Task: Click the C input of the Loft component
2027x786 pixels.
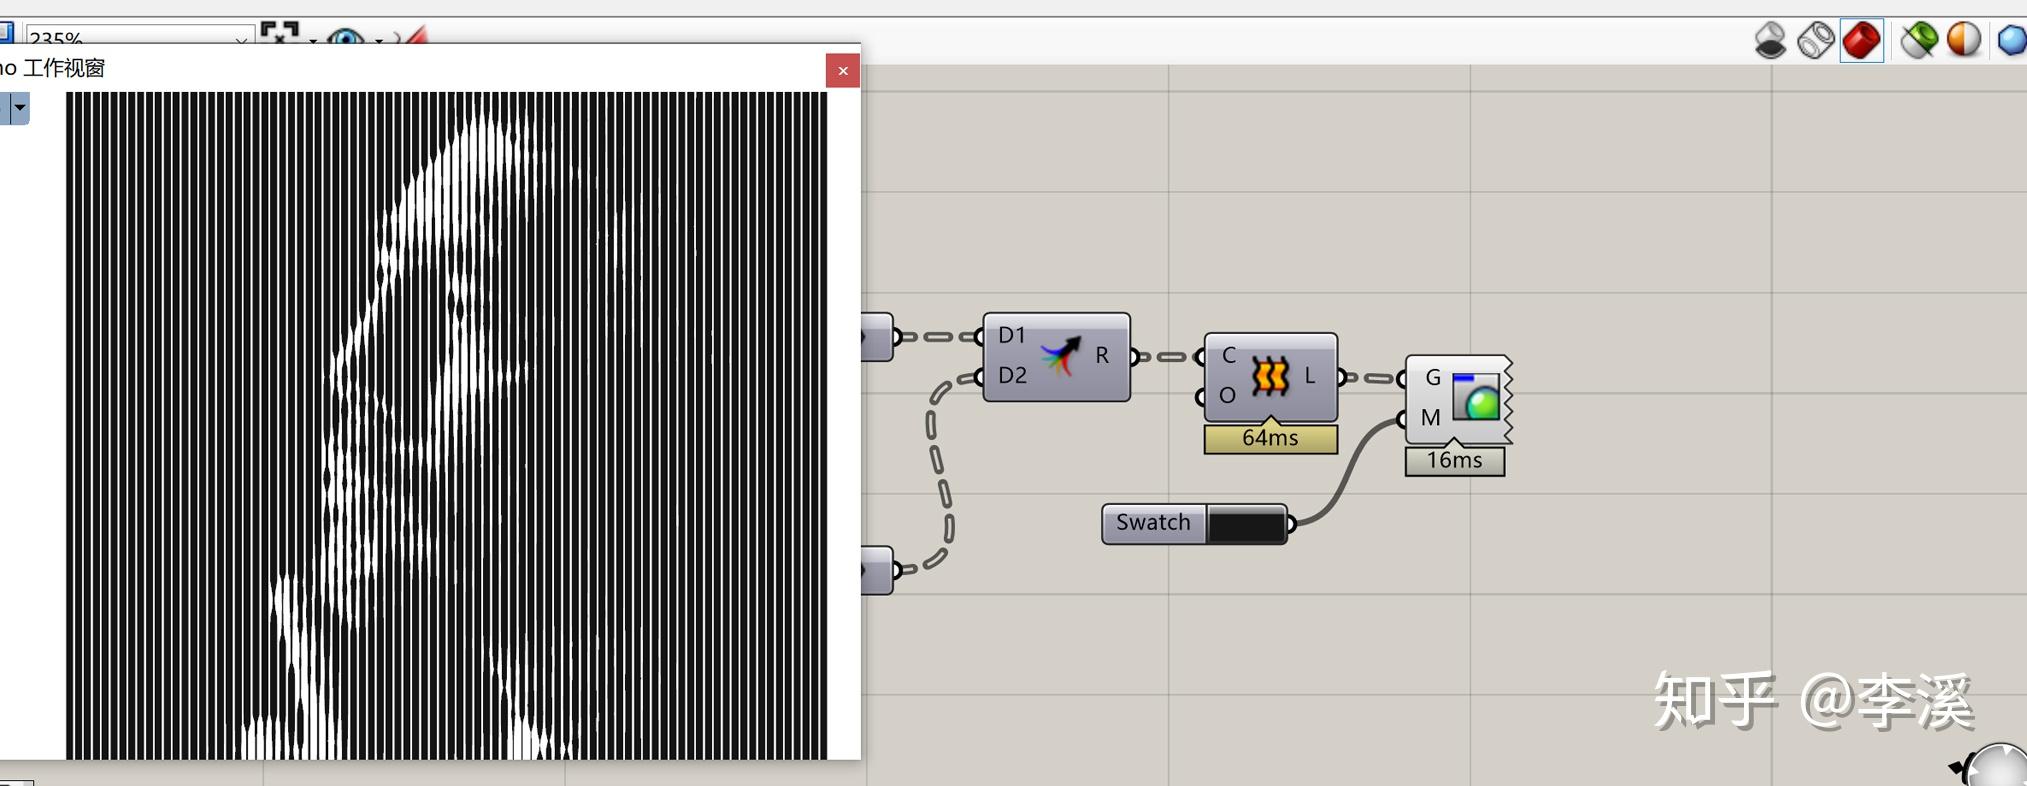Action: click(1229, 355)
